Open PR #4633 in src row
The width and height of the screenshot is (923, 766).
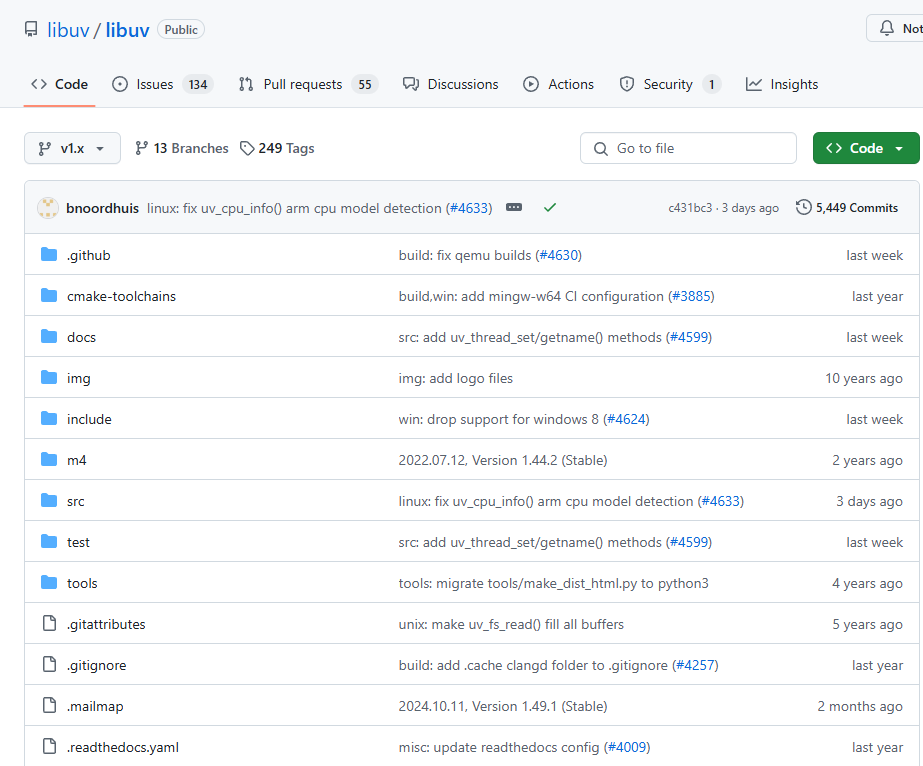point(721,502)
